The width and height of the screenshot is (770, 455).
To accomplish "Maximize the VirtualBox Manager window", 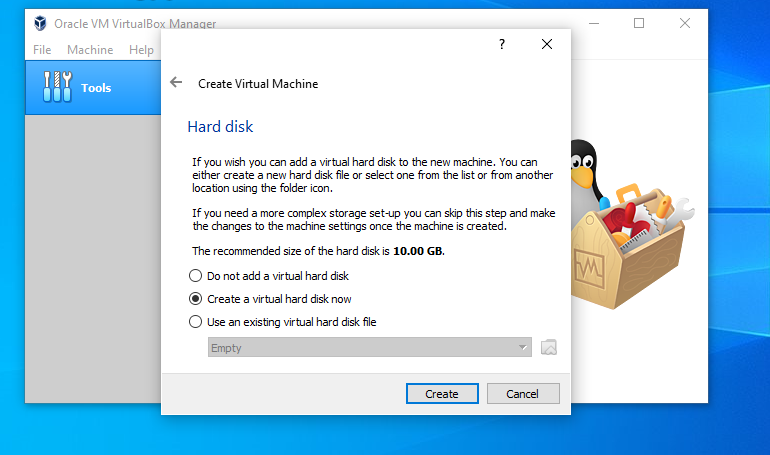I will (639, 23).
